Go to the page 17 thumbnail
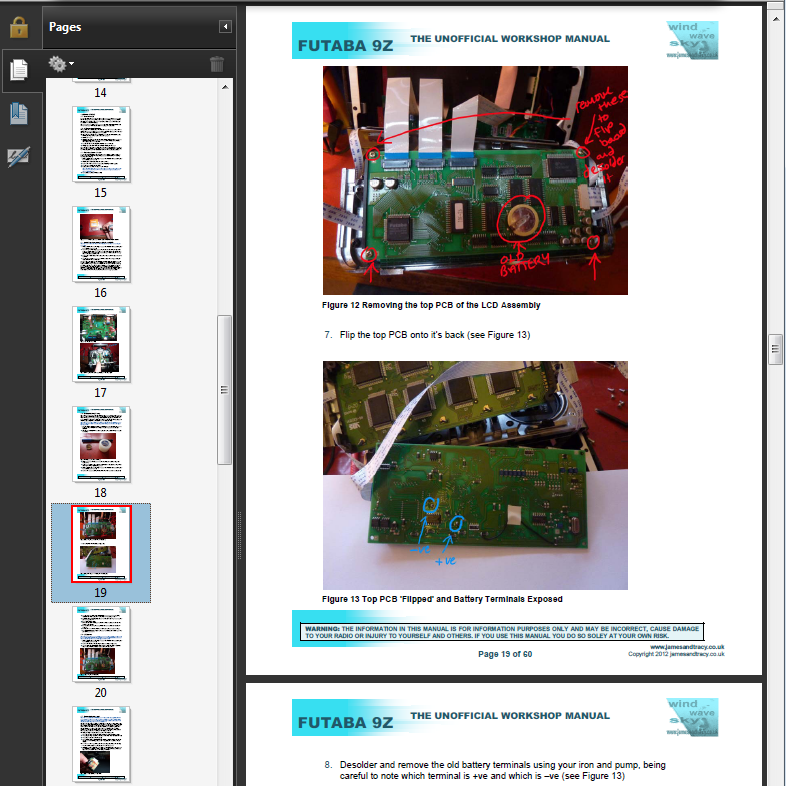 tap(101, 343)
